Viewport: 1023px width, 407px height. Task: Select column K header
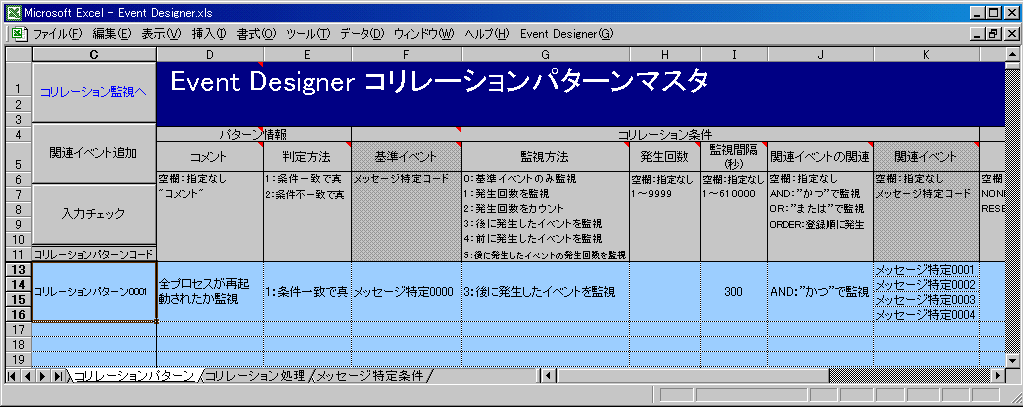coord(926,55)
